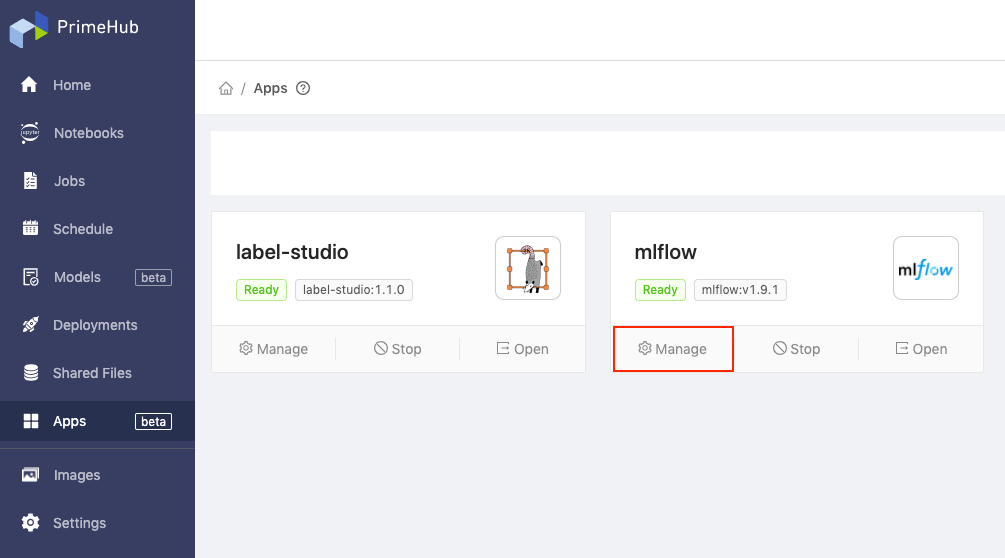Manage the mlflow app
The width and height of the screenshot is (1005, 558).
pos(673,349)
